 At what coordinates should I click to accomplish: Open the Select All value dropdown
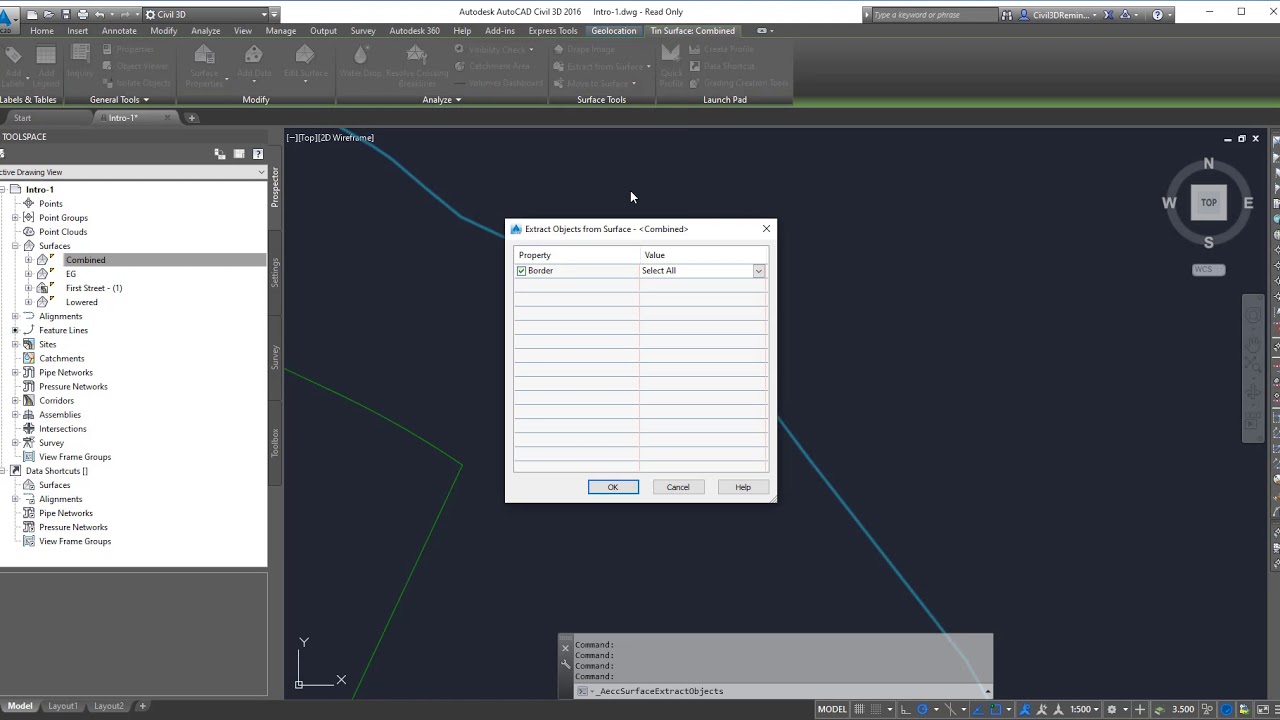[x=758, y=271]
